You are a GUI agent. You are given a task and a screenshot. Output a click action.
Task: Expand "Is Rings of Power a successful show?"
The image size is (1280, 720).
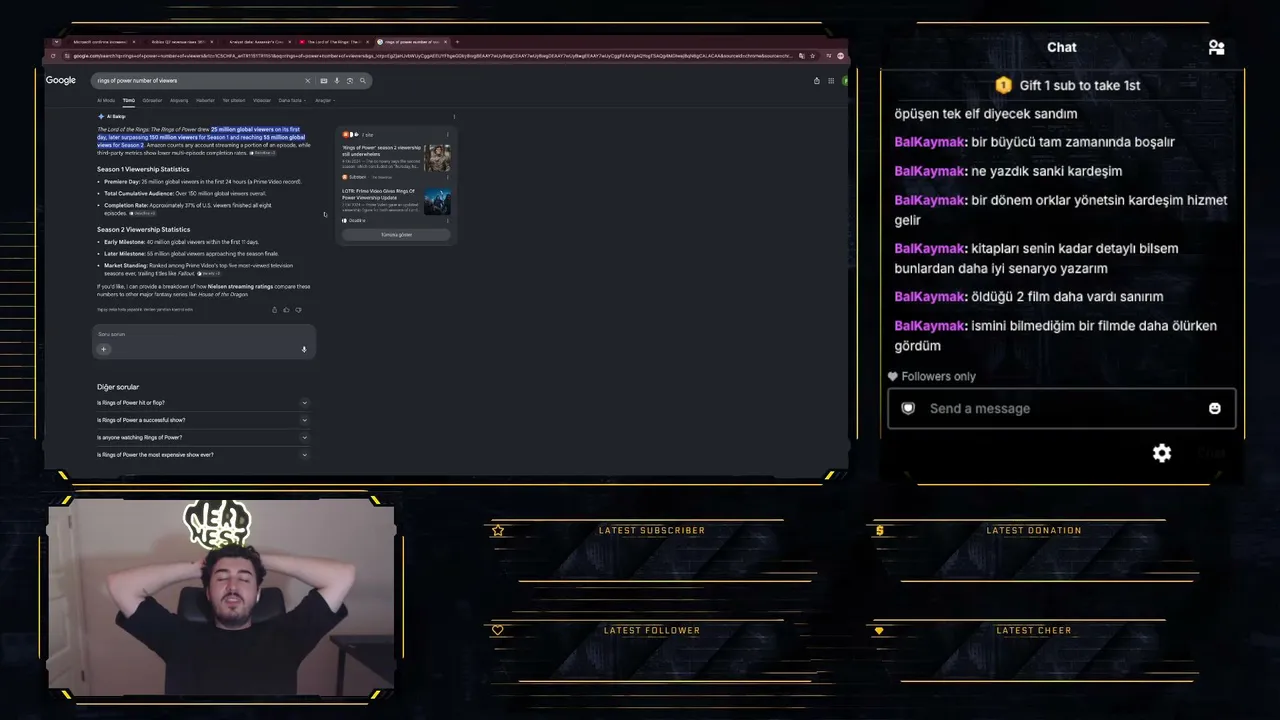coord(203,420)
